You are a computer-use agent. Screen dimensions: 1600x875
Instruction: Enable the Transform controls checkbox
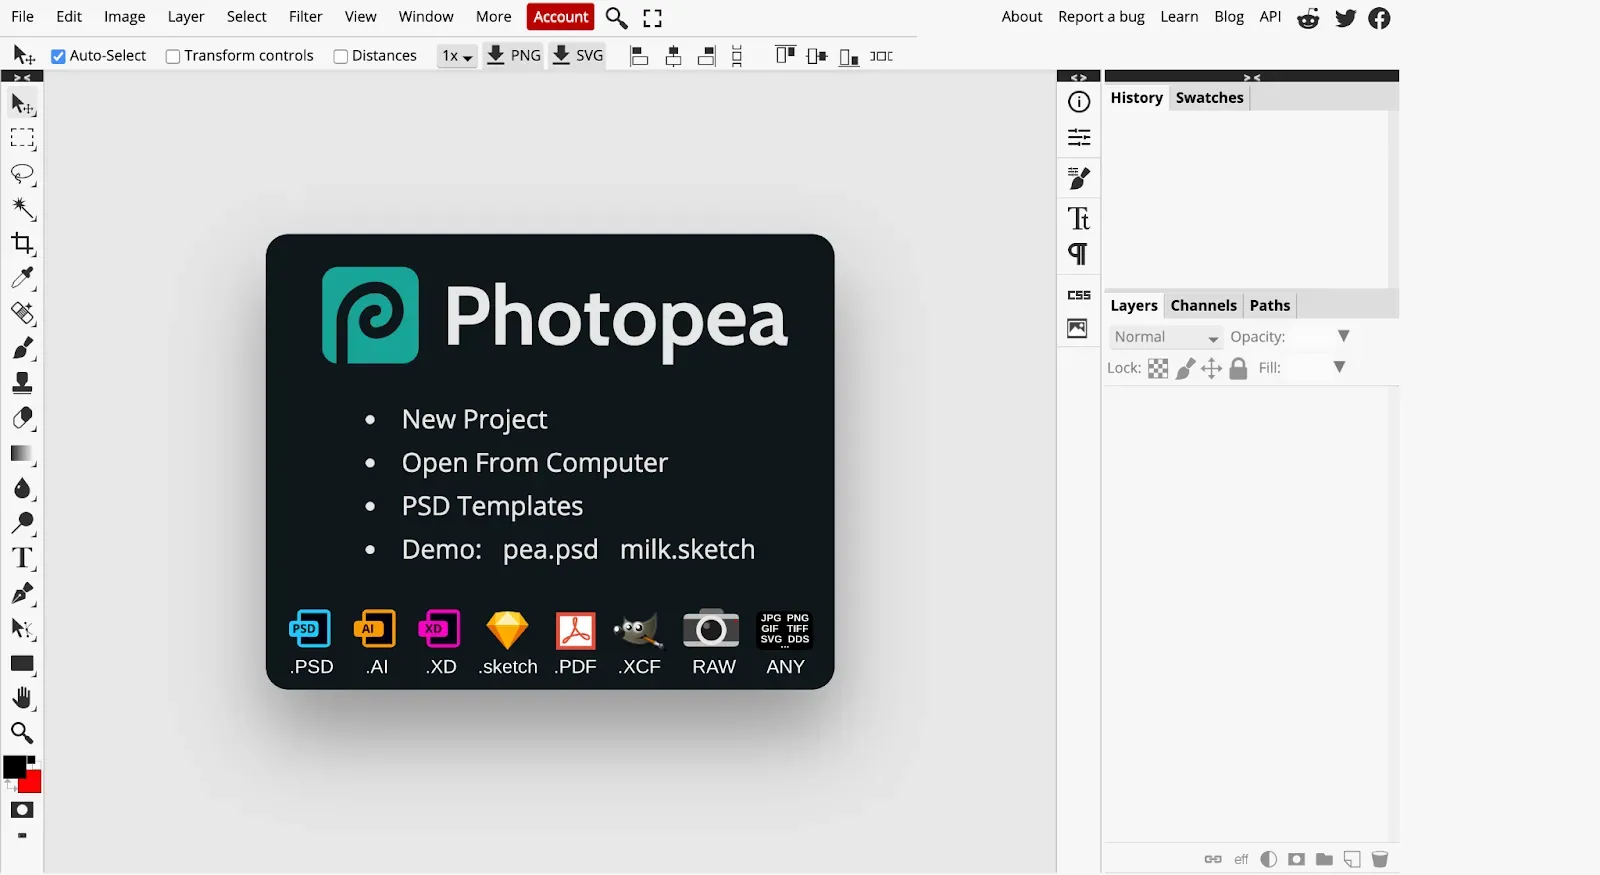pyautogui.click(x=173, y=56)
